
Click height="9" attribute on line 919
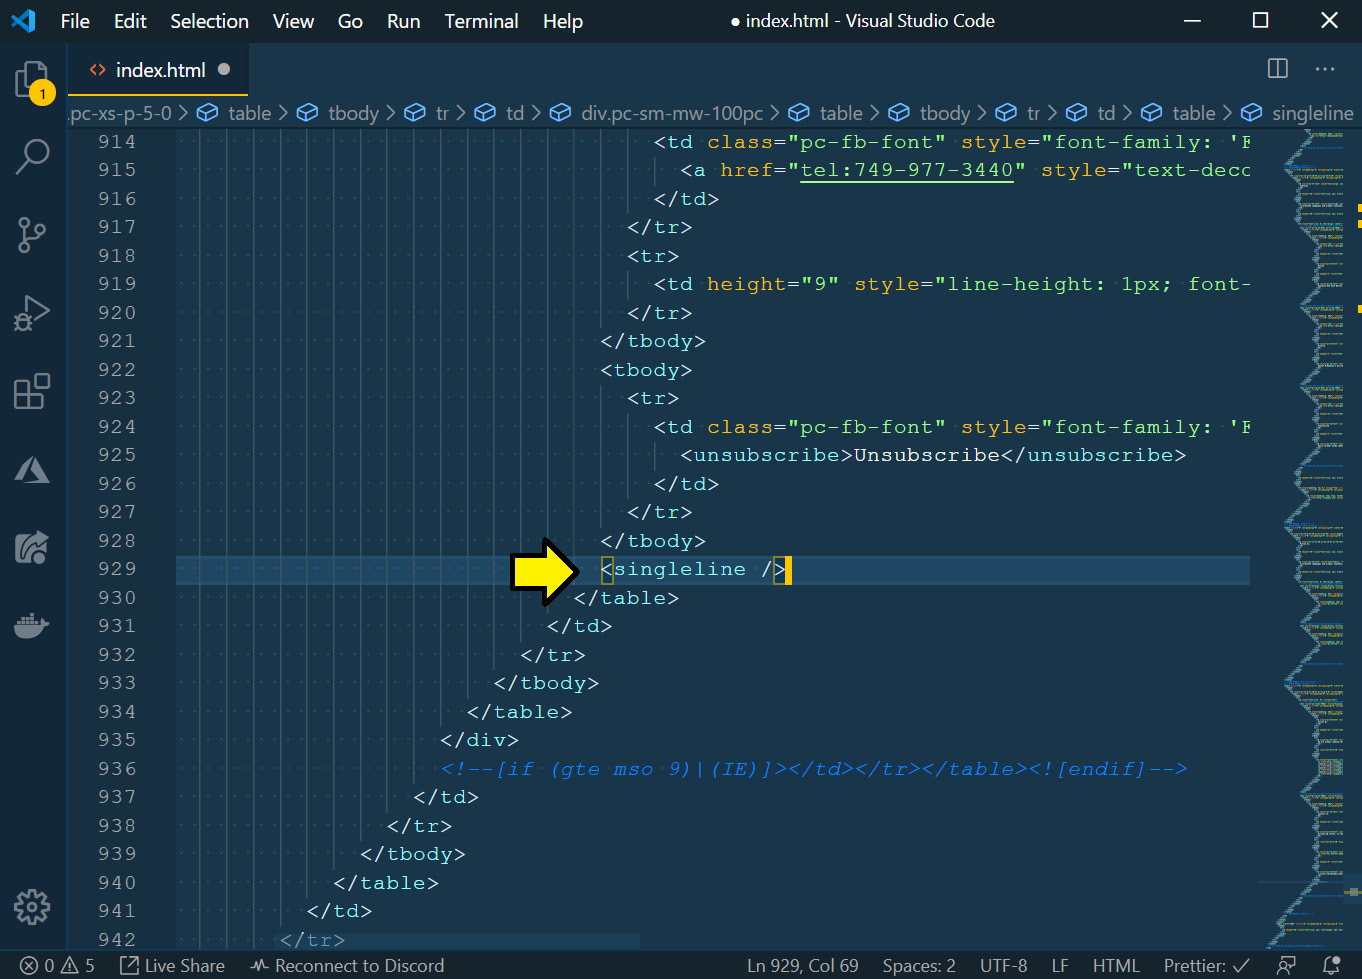(773, 284)
